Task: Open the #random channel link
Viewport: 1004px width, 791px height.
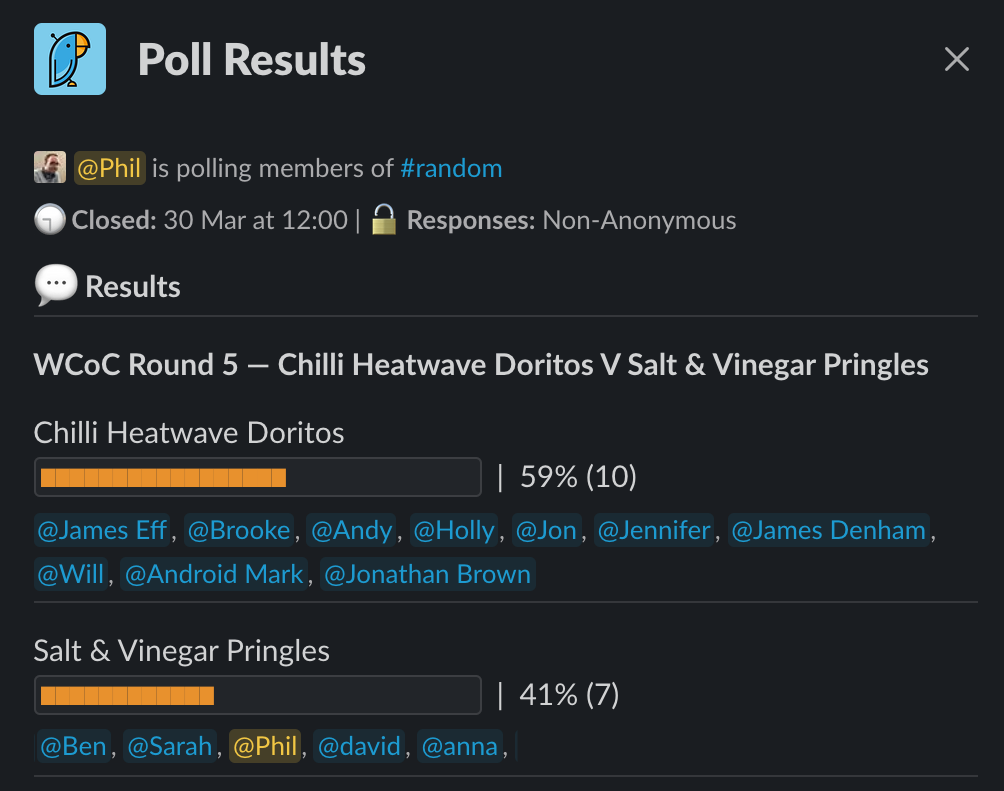Action: [x=451, y=168]
